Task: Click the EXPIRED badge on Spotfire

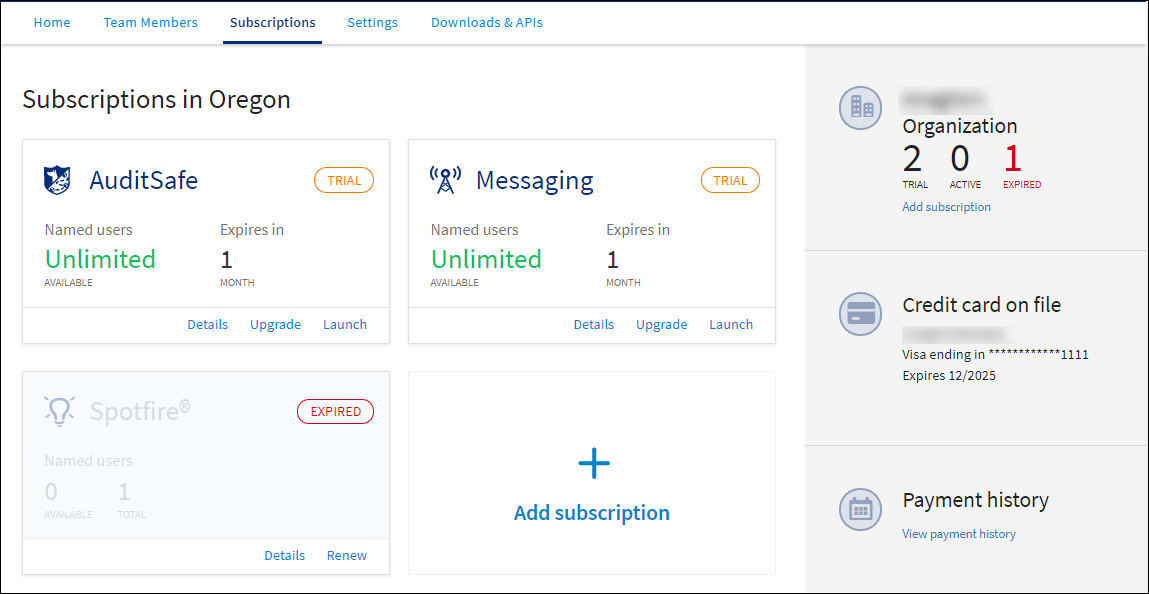Action: [x=335, y=412]
